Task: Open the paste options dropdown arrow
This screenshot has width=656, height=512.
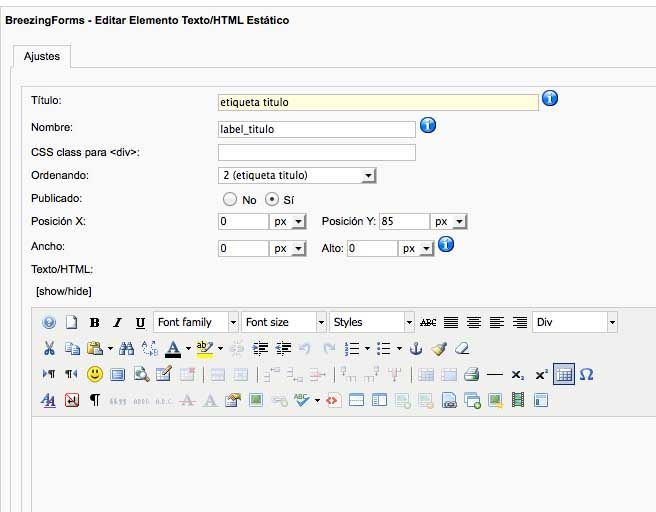Action: click(110, 348)
